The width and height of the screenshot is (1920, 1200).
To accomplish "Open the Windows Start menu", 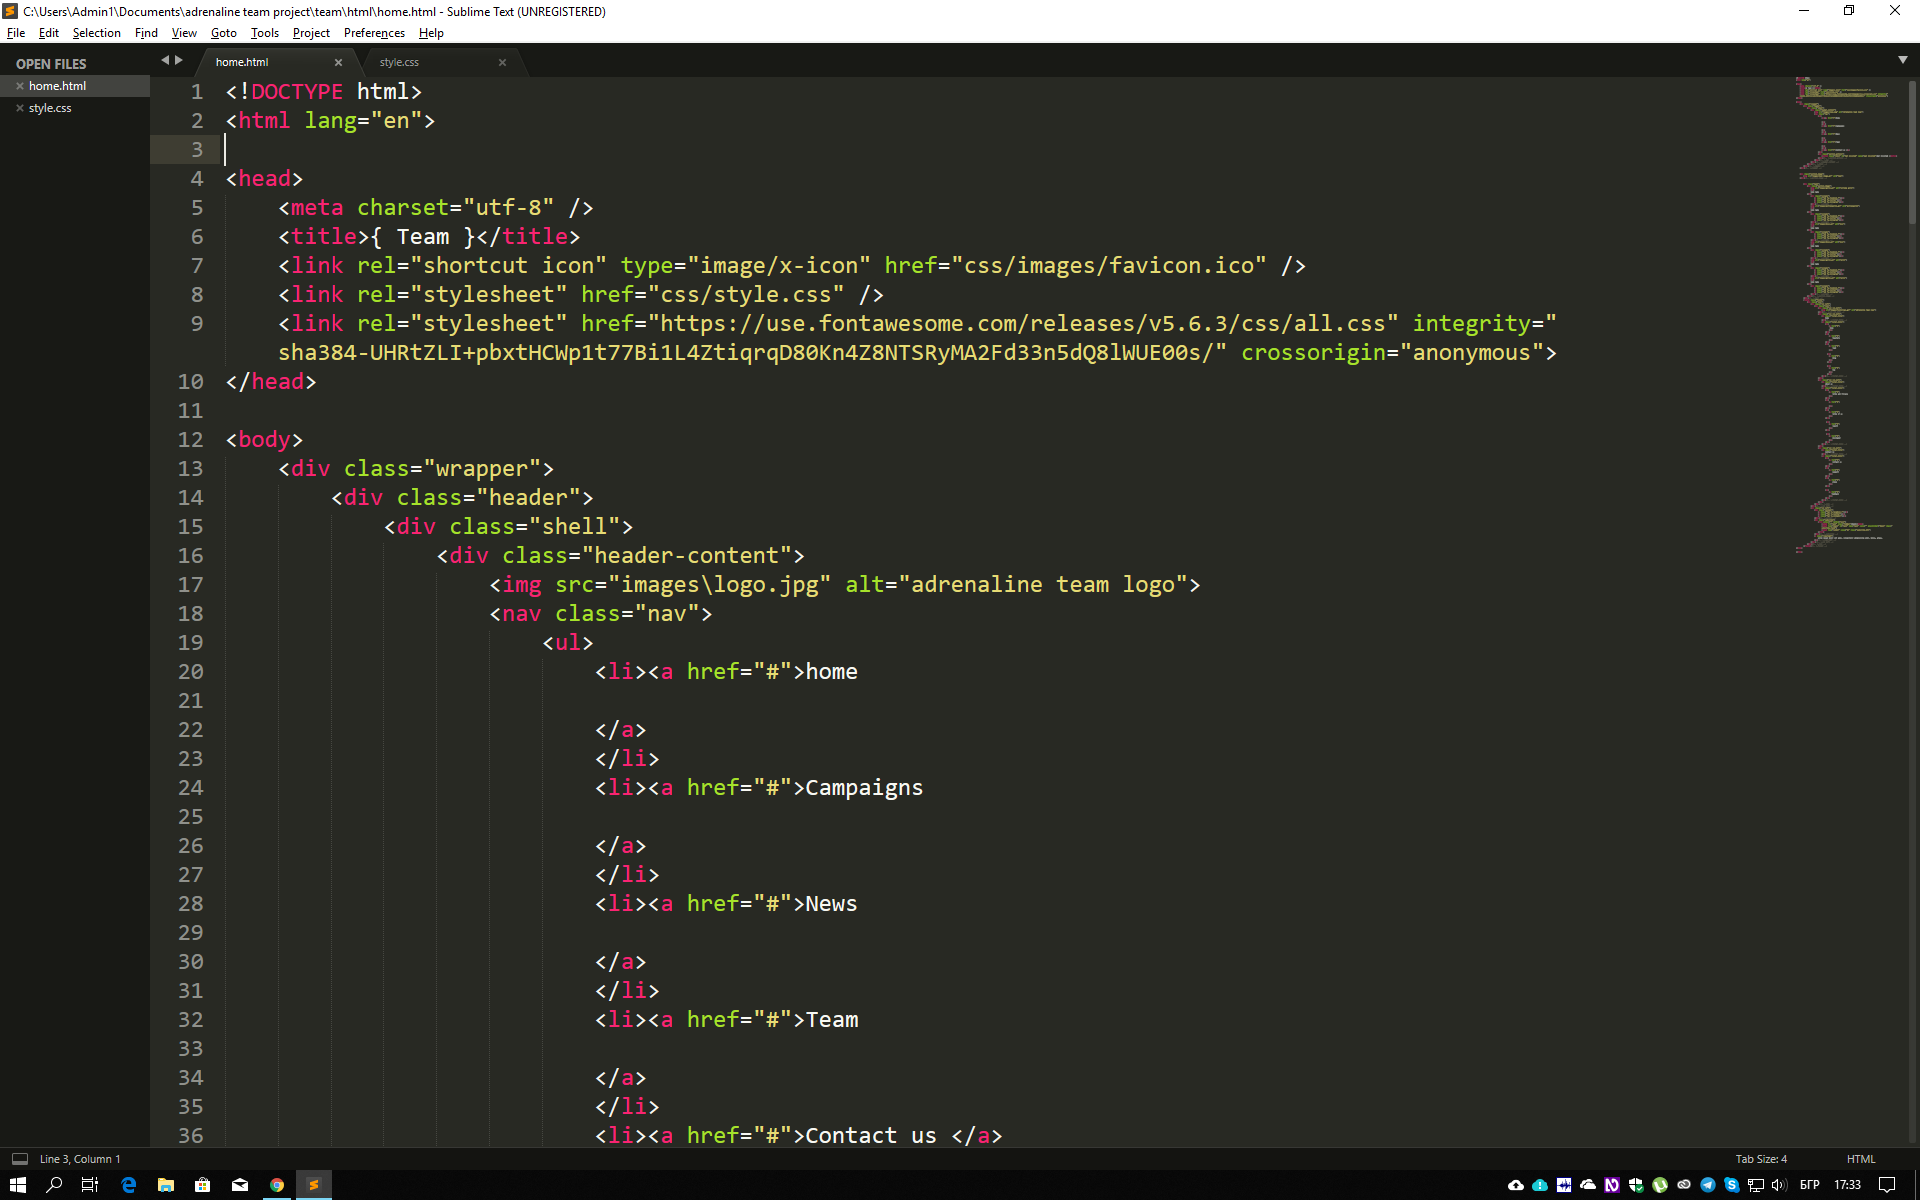I will [x=18, y=1185].
